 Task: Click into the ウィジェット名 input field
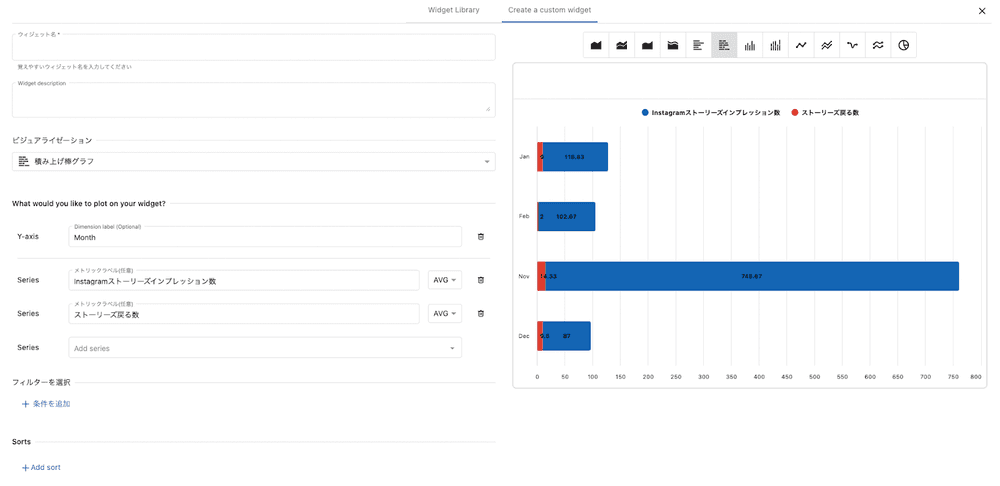[x=254, y=48]
